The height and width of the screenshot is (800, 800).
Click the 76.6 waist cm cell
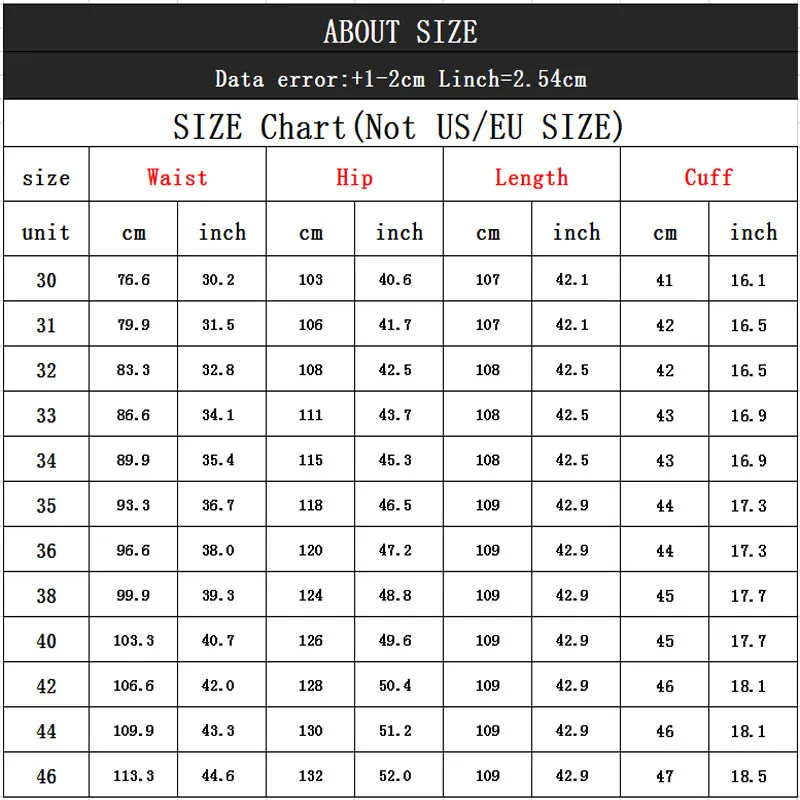click(x=133, y=279)
